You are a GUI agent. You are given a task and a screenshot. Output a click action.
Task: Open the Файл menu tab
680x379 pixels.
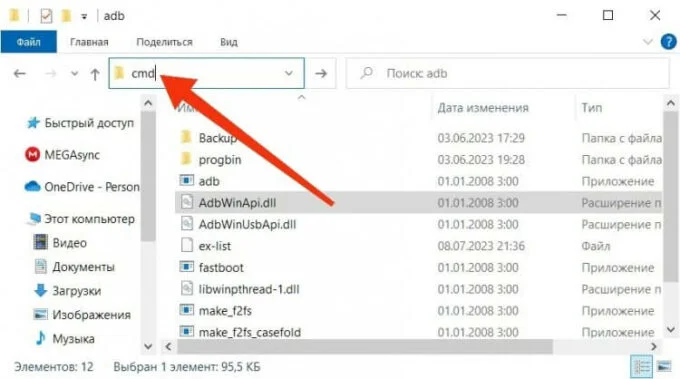(x=29, y=42)
